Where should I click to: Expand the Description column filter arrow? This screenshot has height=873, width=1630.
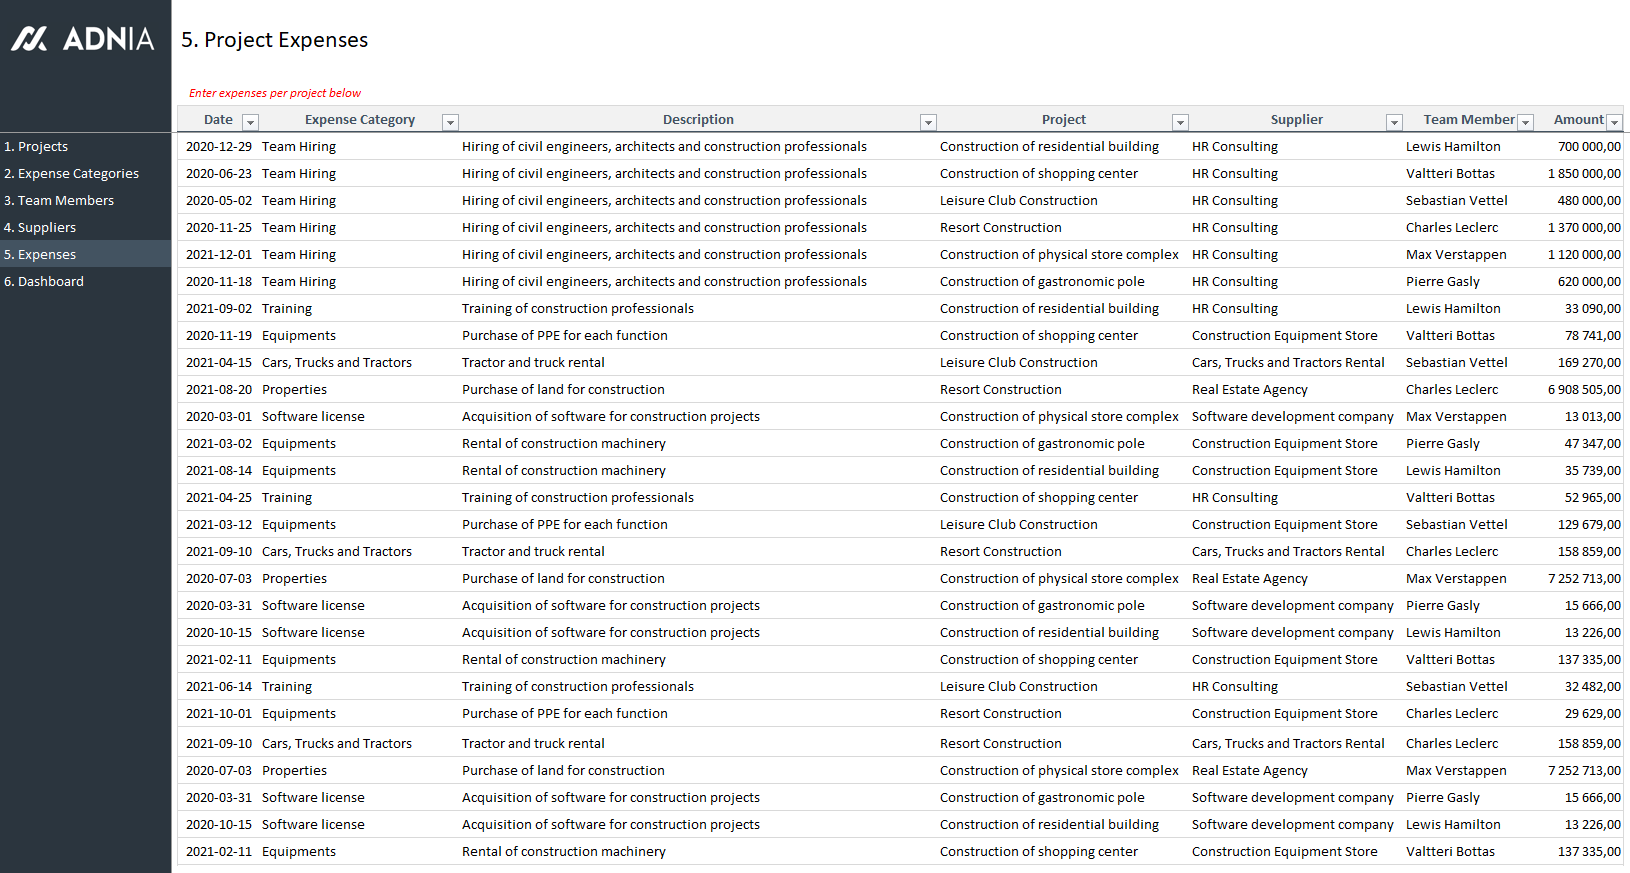928,122
